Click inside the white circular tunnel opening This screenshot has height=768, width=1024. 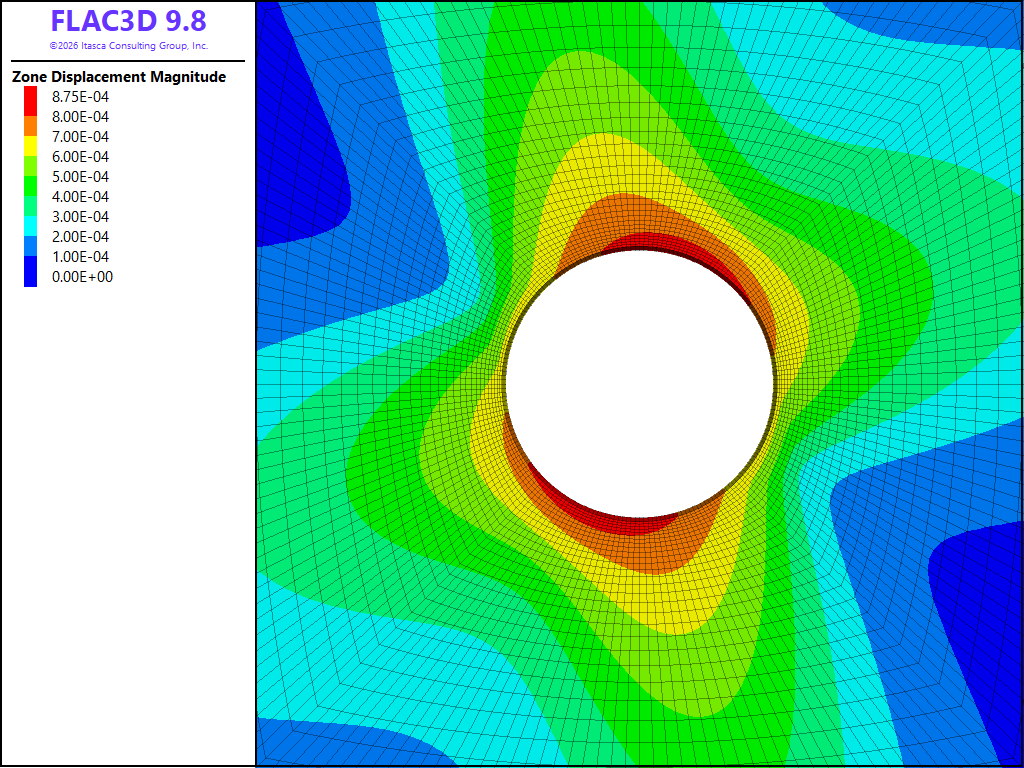click(640, 383)
